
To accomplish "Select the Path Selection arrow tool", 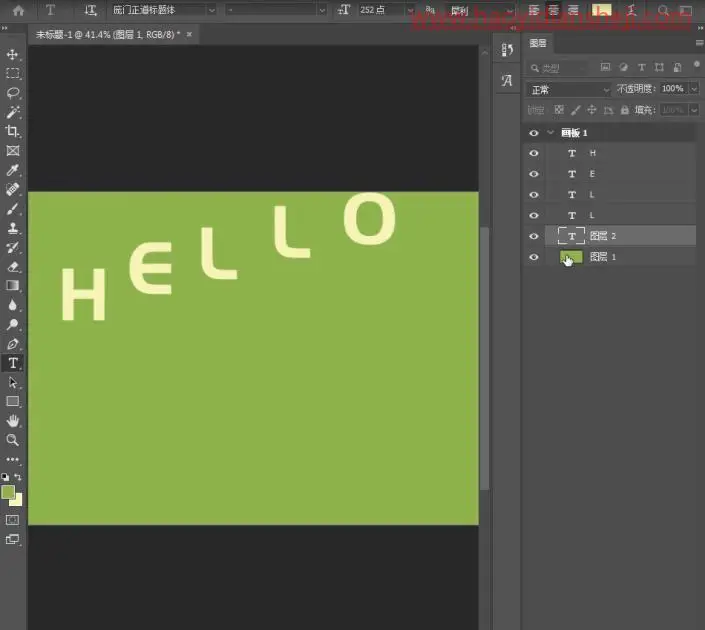I will [13, 382].
